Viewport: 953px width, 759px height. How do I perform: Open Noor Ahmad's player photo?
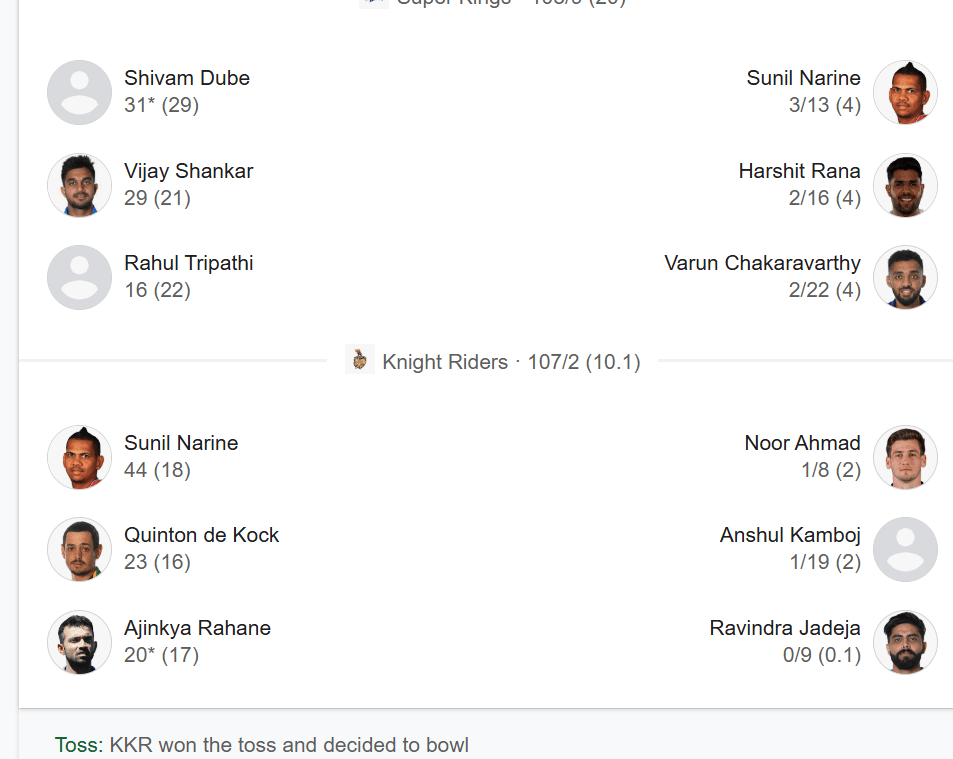[905, 457]
